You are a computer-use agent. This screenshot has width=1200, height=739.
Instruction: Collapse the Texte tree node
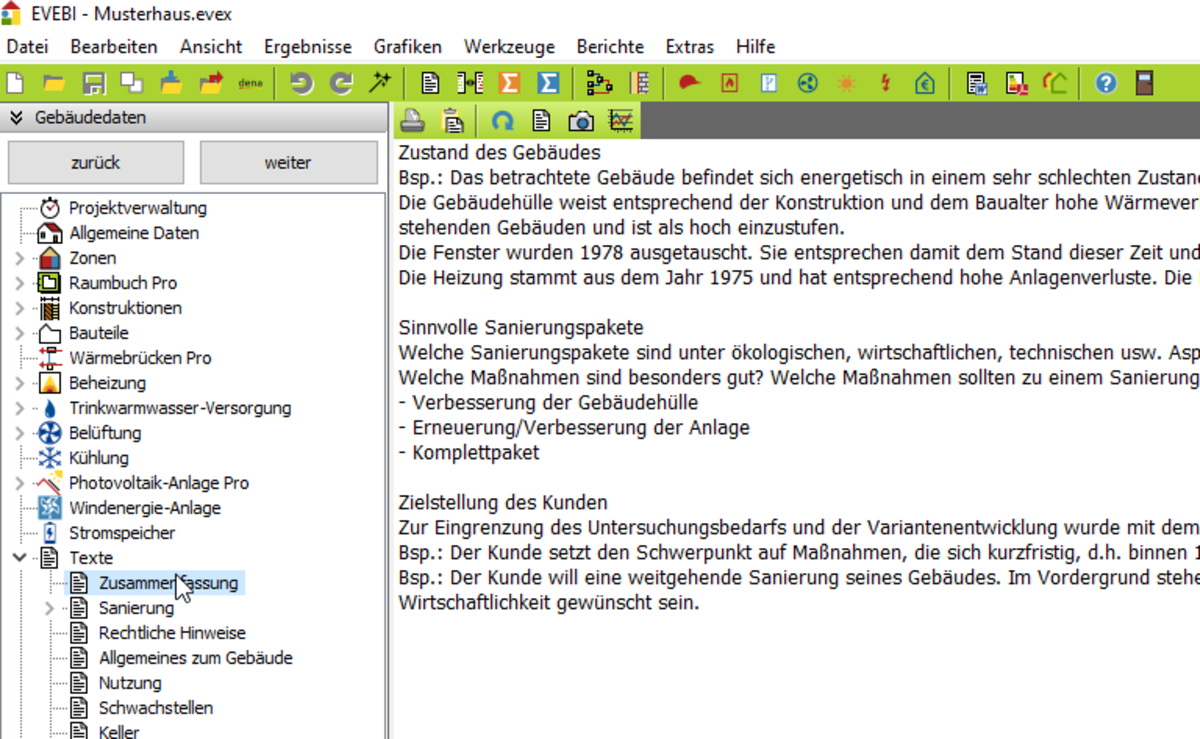tap(19, 558)
